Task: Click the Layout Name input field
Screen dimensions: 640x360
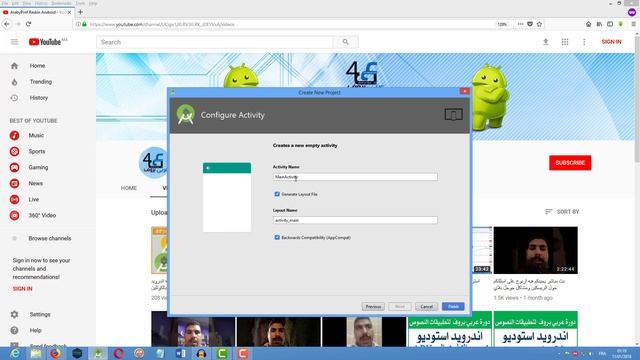Action: pos(355,220)
